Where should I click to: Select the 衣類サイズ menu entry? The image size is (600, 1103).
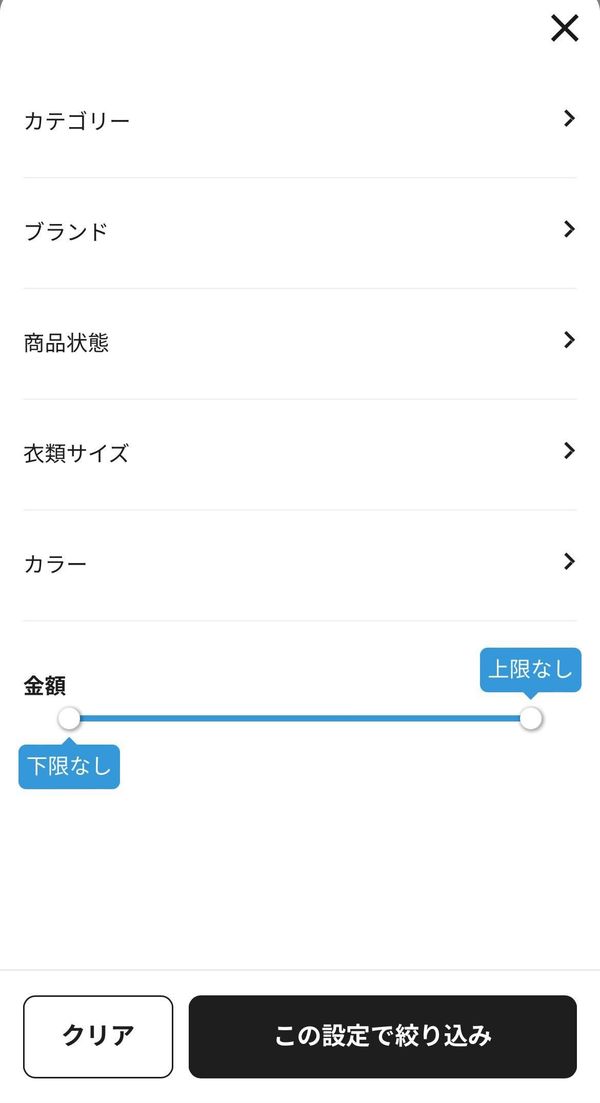point(300,454)
